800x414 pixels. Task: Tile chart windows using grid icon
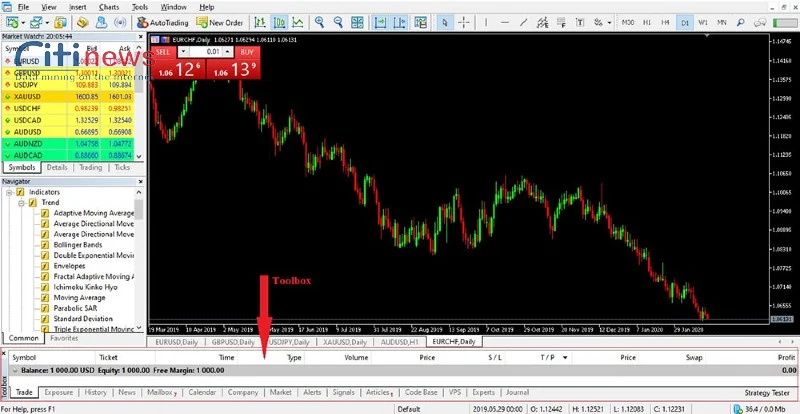[x=357, y=22]
